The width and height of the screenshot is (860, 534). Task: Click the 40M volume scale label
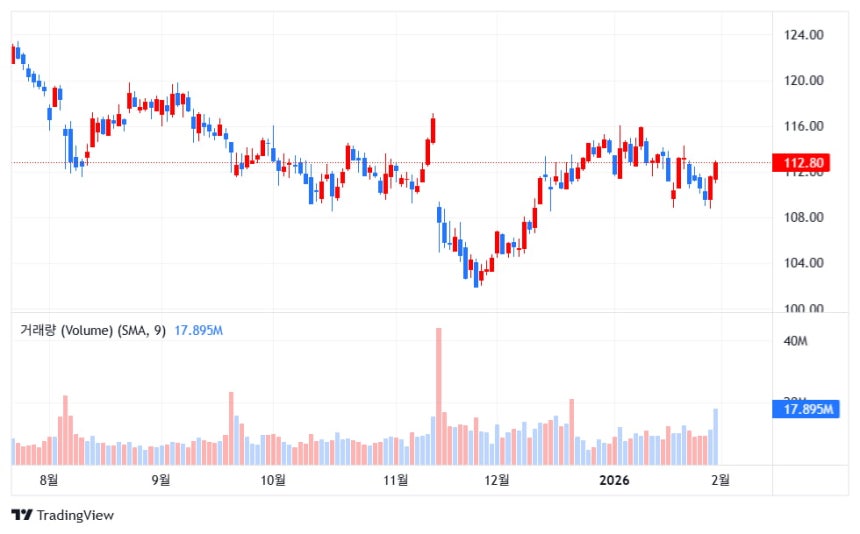[796, 342]
